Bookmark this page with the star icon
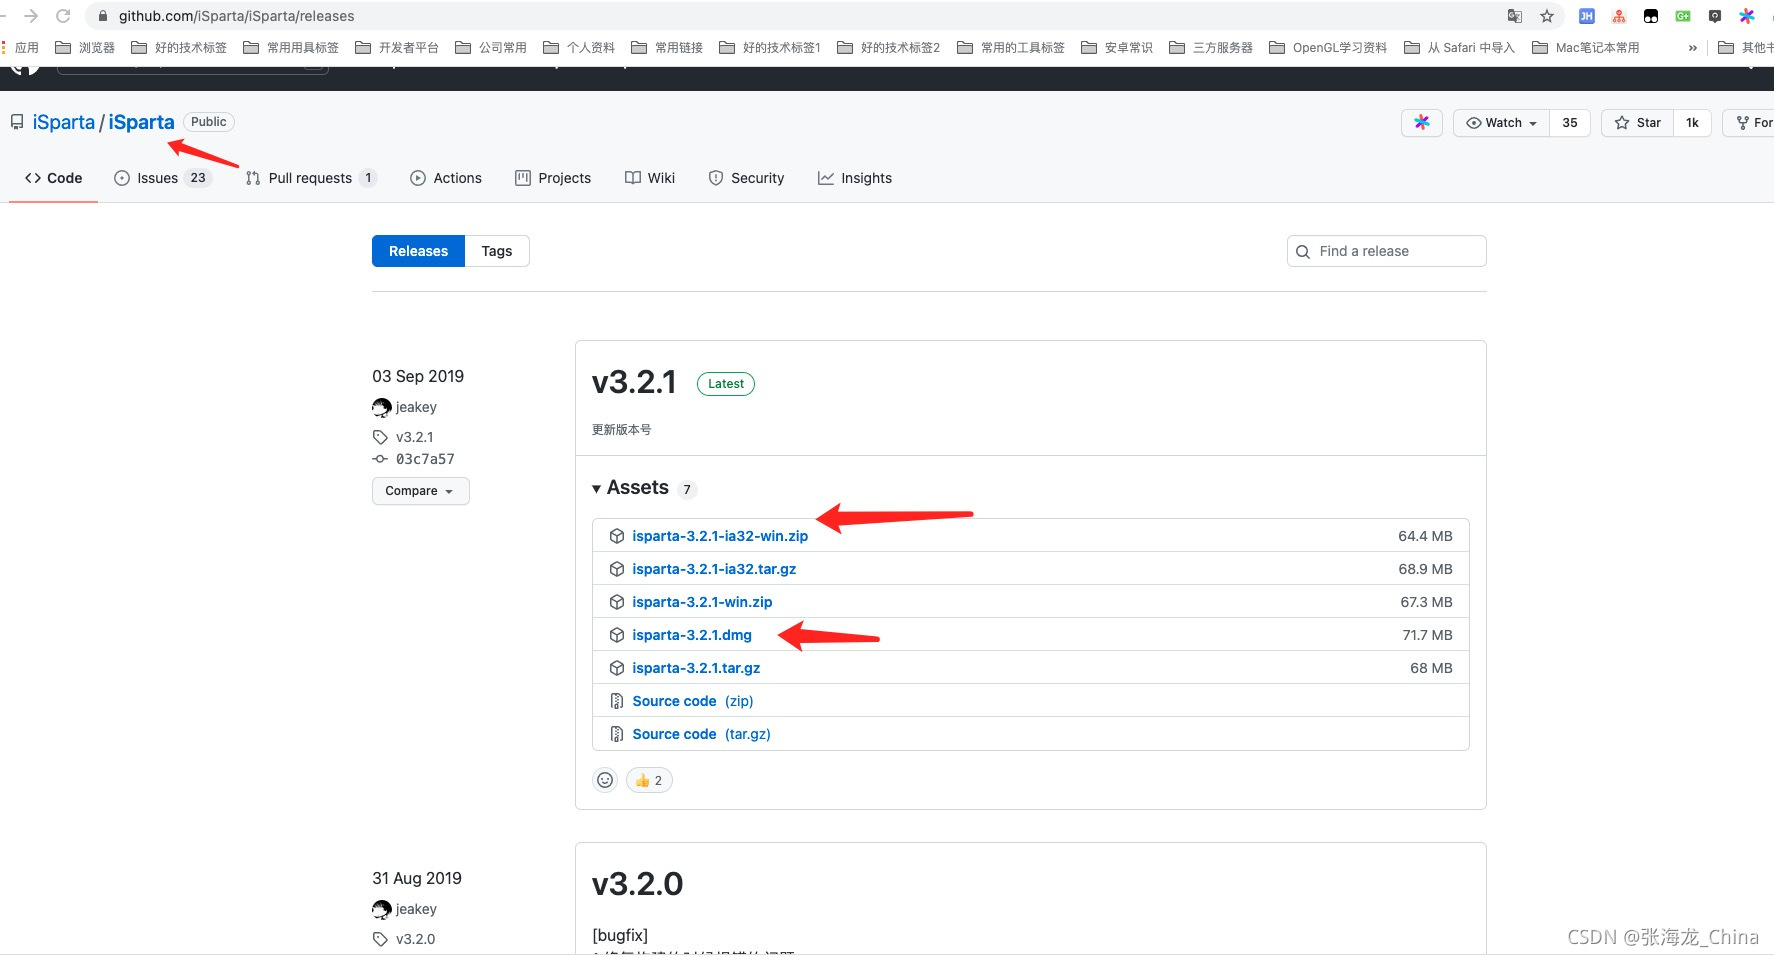 click(x=1547, y=16)
